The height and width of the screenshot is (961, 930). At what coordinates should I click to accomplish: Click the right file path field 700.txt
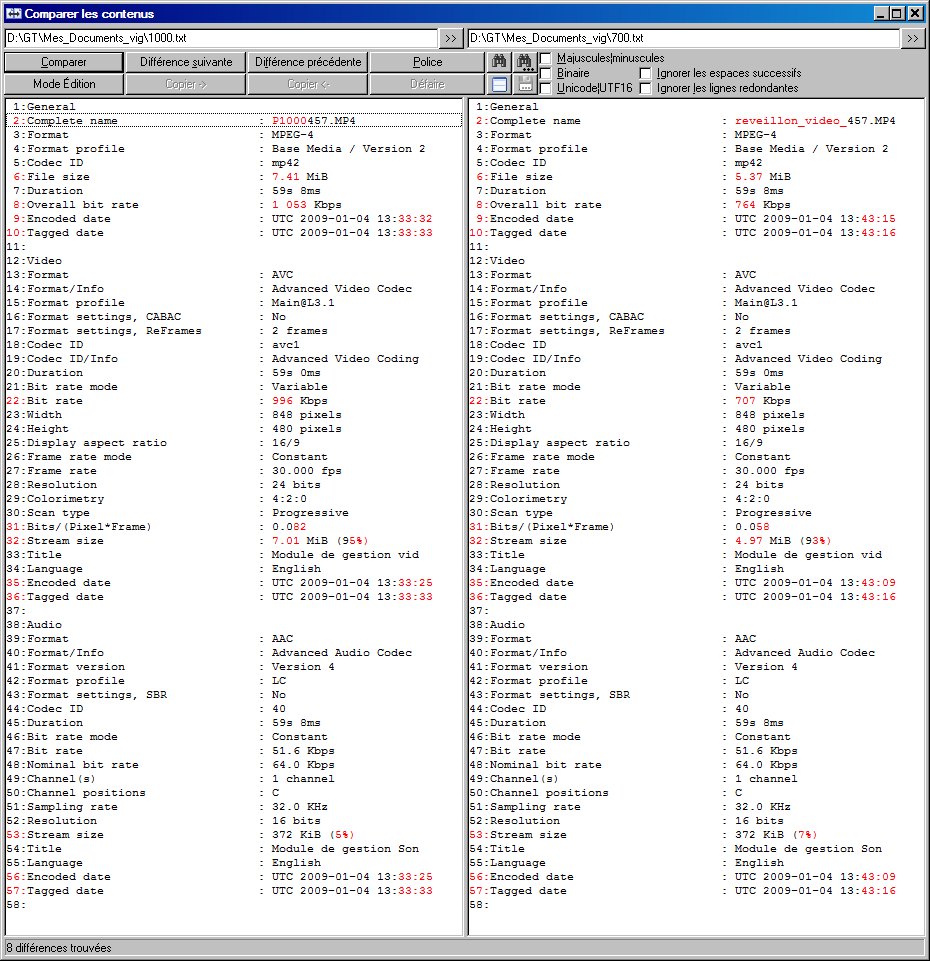[x=684, y=38]
